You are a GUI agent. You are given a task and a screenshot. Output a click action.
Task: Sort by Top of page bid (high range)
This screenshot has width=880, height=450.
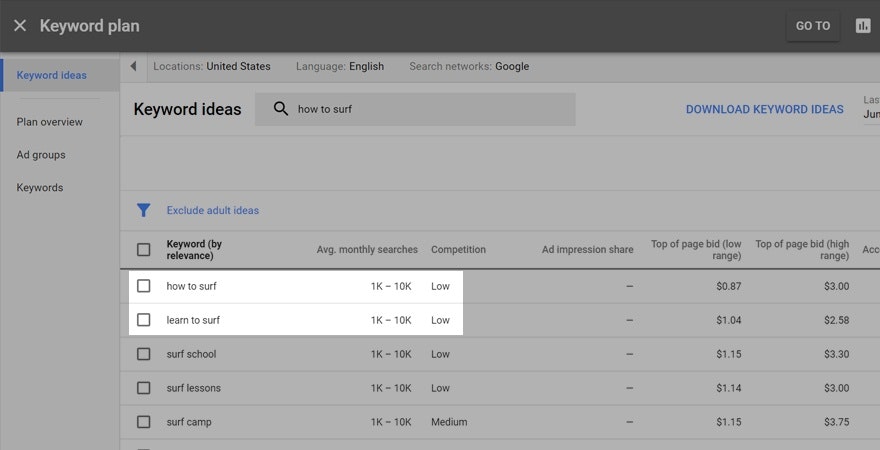tap(802, 250)
